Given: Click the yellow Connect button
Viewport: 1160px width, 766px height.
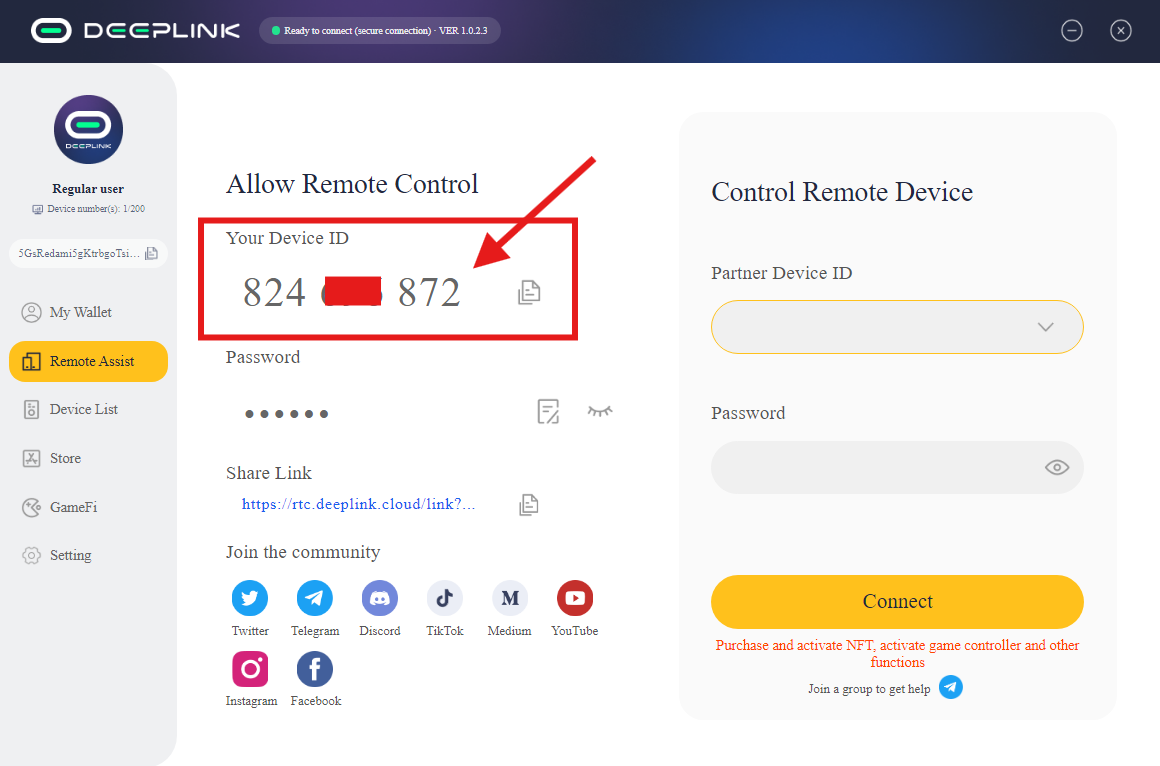Looking at the screenshot, I should pos(897,602).
